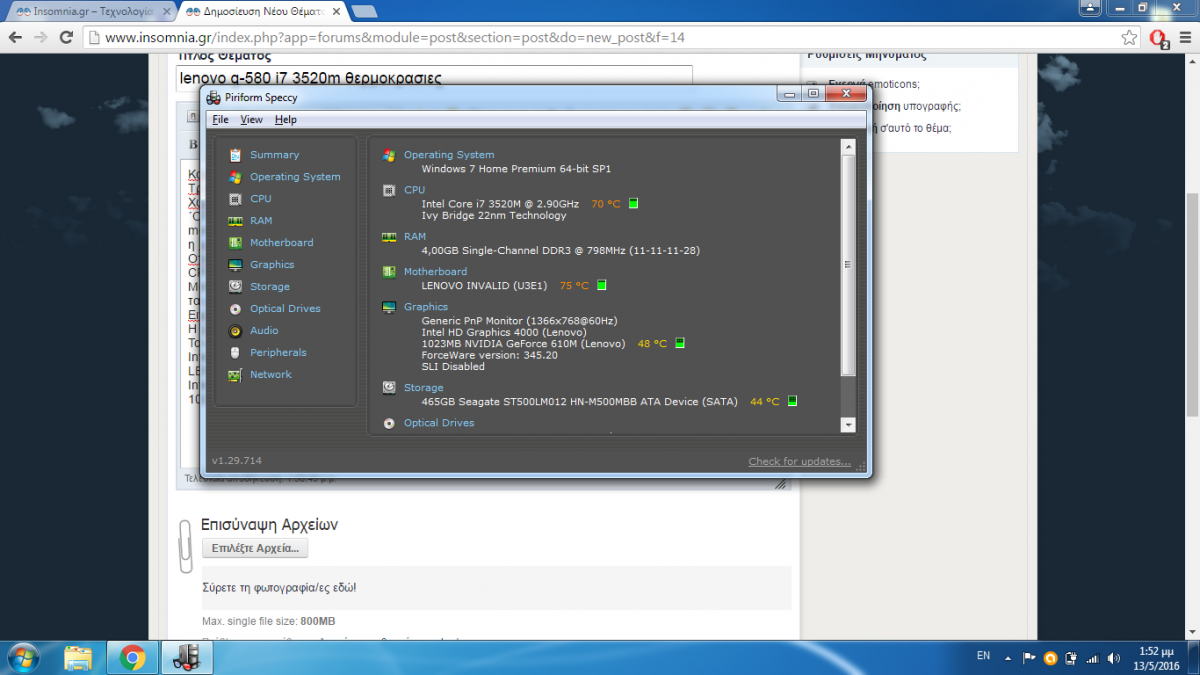Viewport: 1200px width, 675px height.
Task: Click the green CPU temperature indicator
Action: (634, 204)
